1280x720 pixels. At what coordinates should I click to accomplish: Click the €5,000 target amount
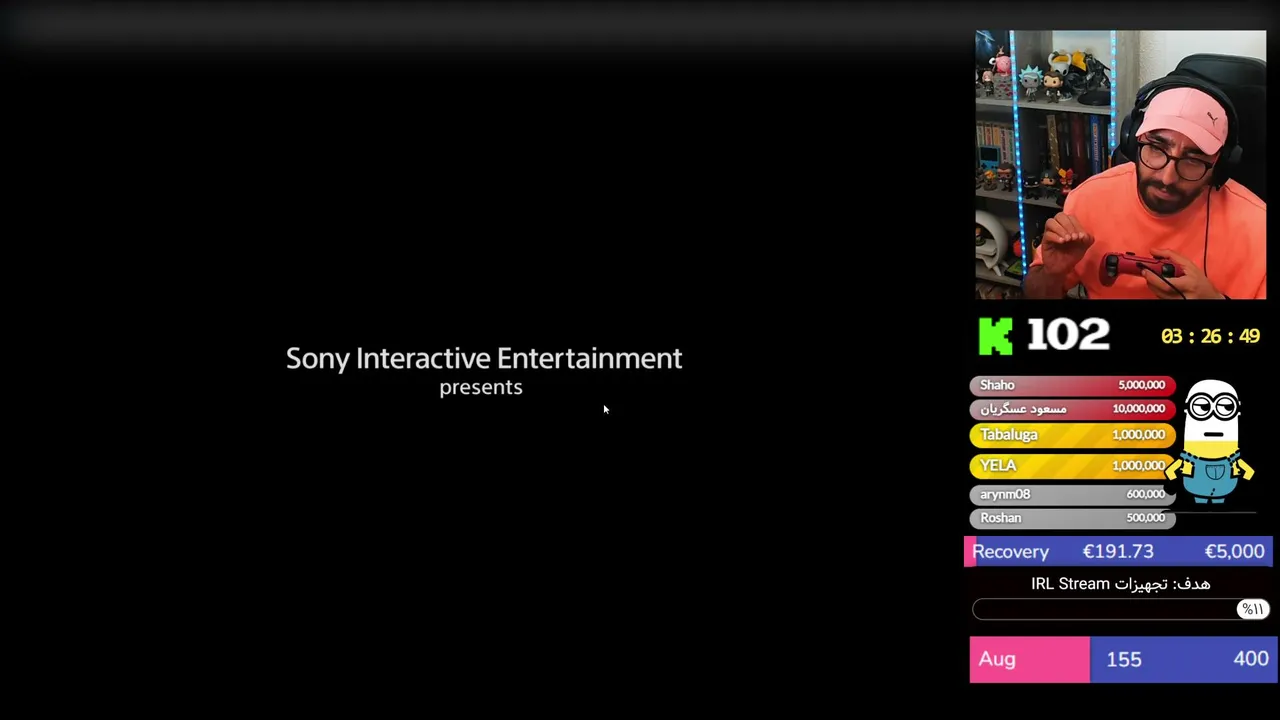click(1234, 552)
